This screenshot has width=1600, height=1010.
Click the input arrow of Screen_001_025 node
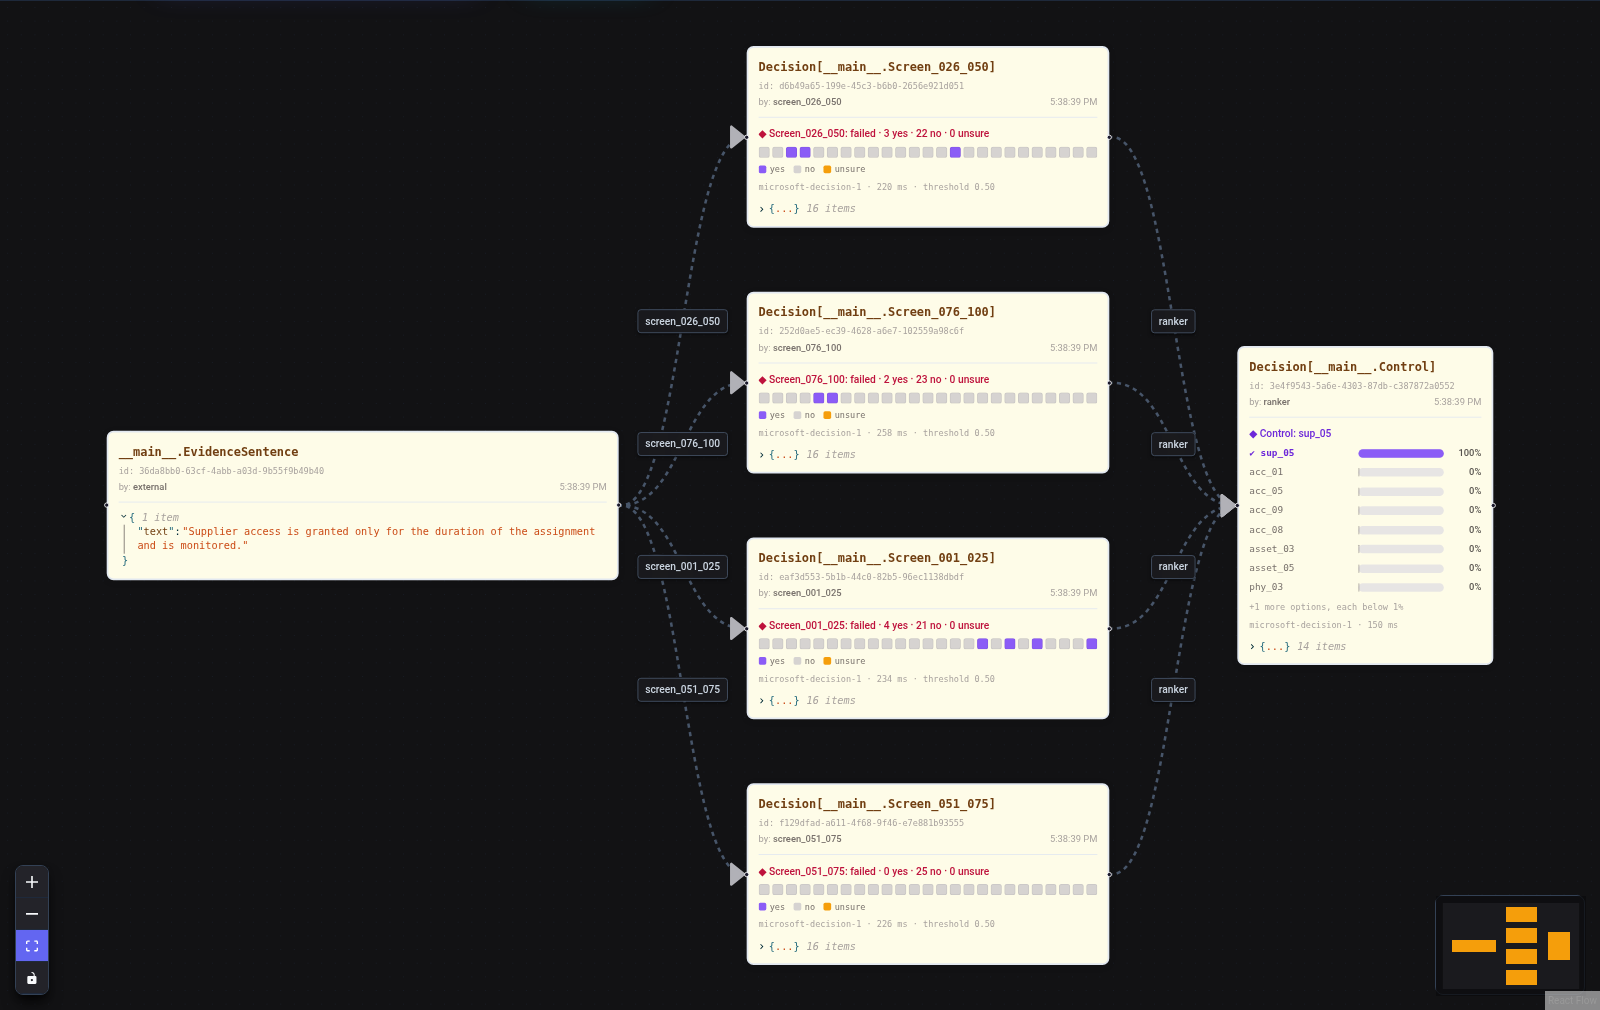[737, 628]
